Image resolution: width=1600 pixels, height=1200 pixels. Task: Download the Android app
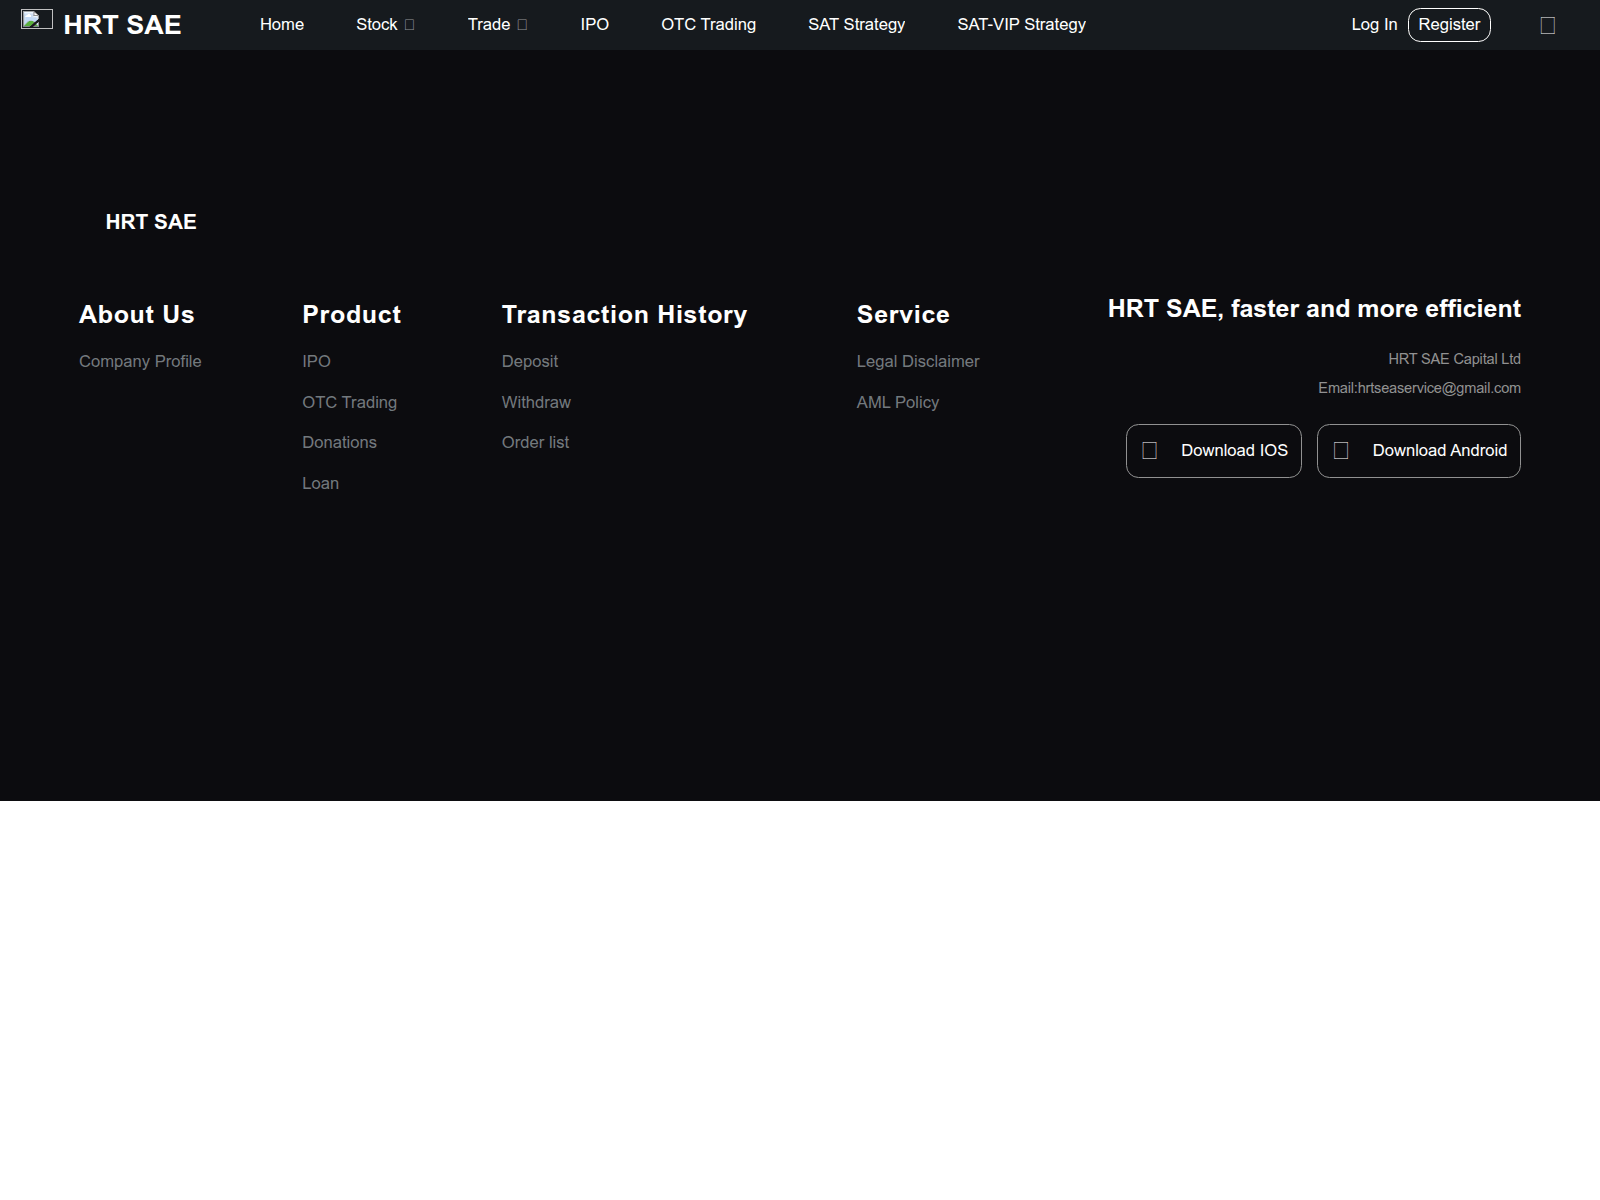[1419, 451]
